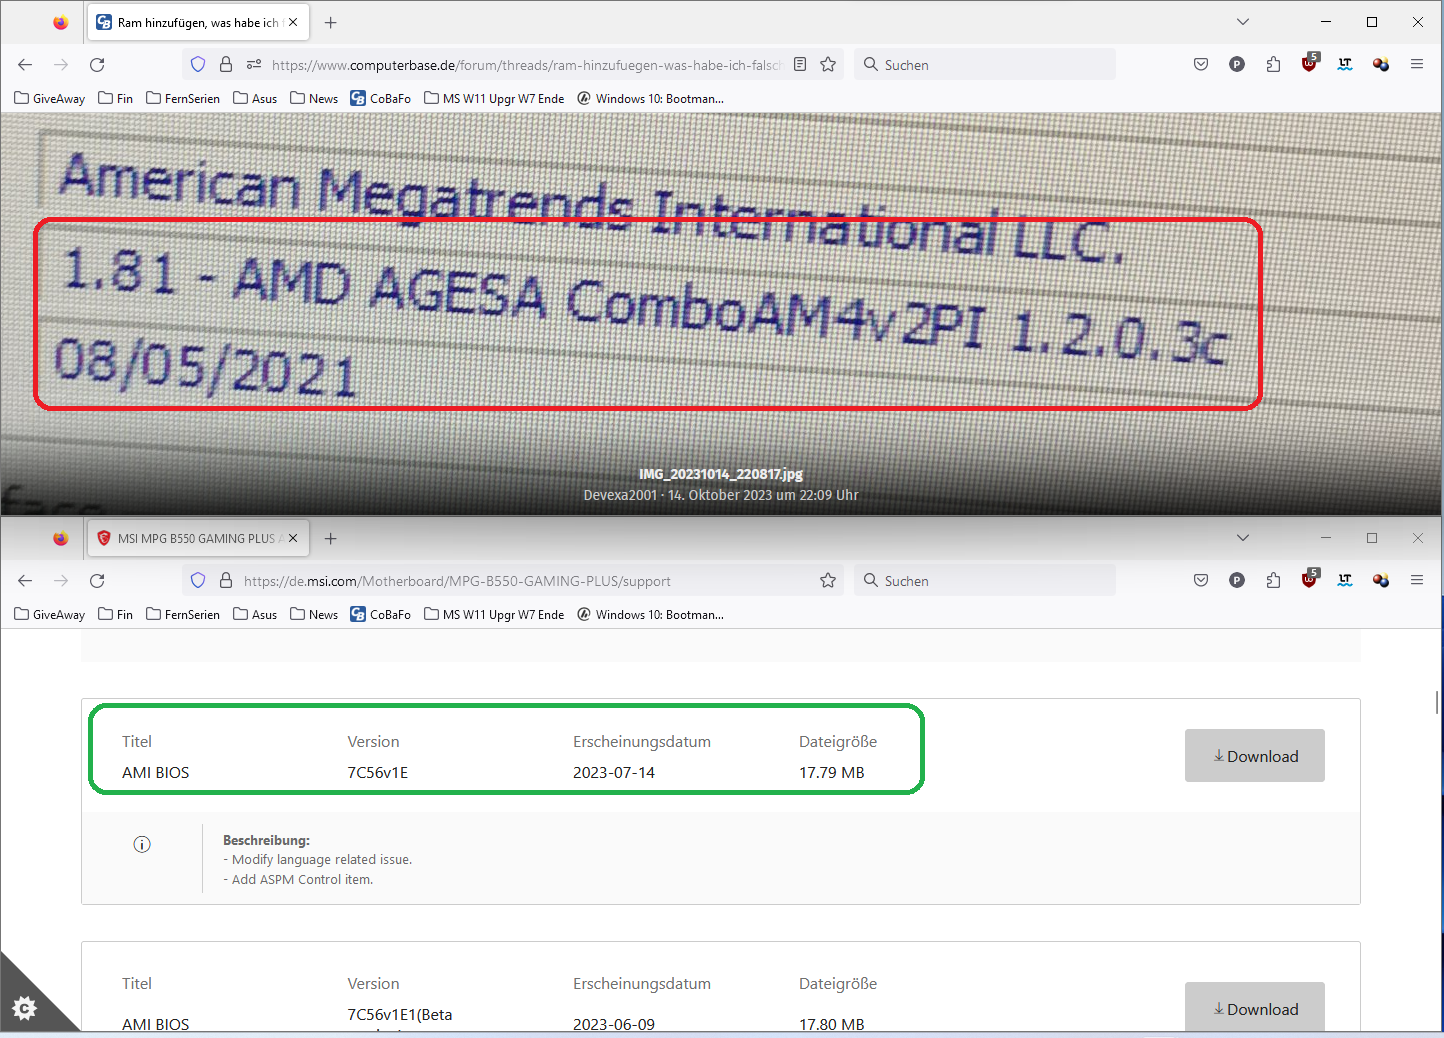List all tabs in ComputerBase window

1243,22
